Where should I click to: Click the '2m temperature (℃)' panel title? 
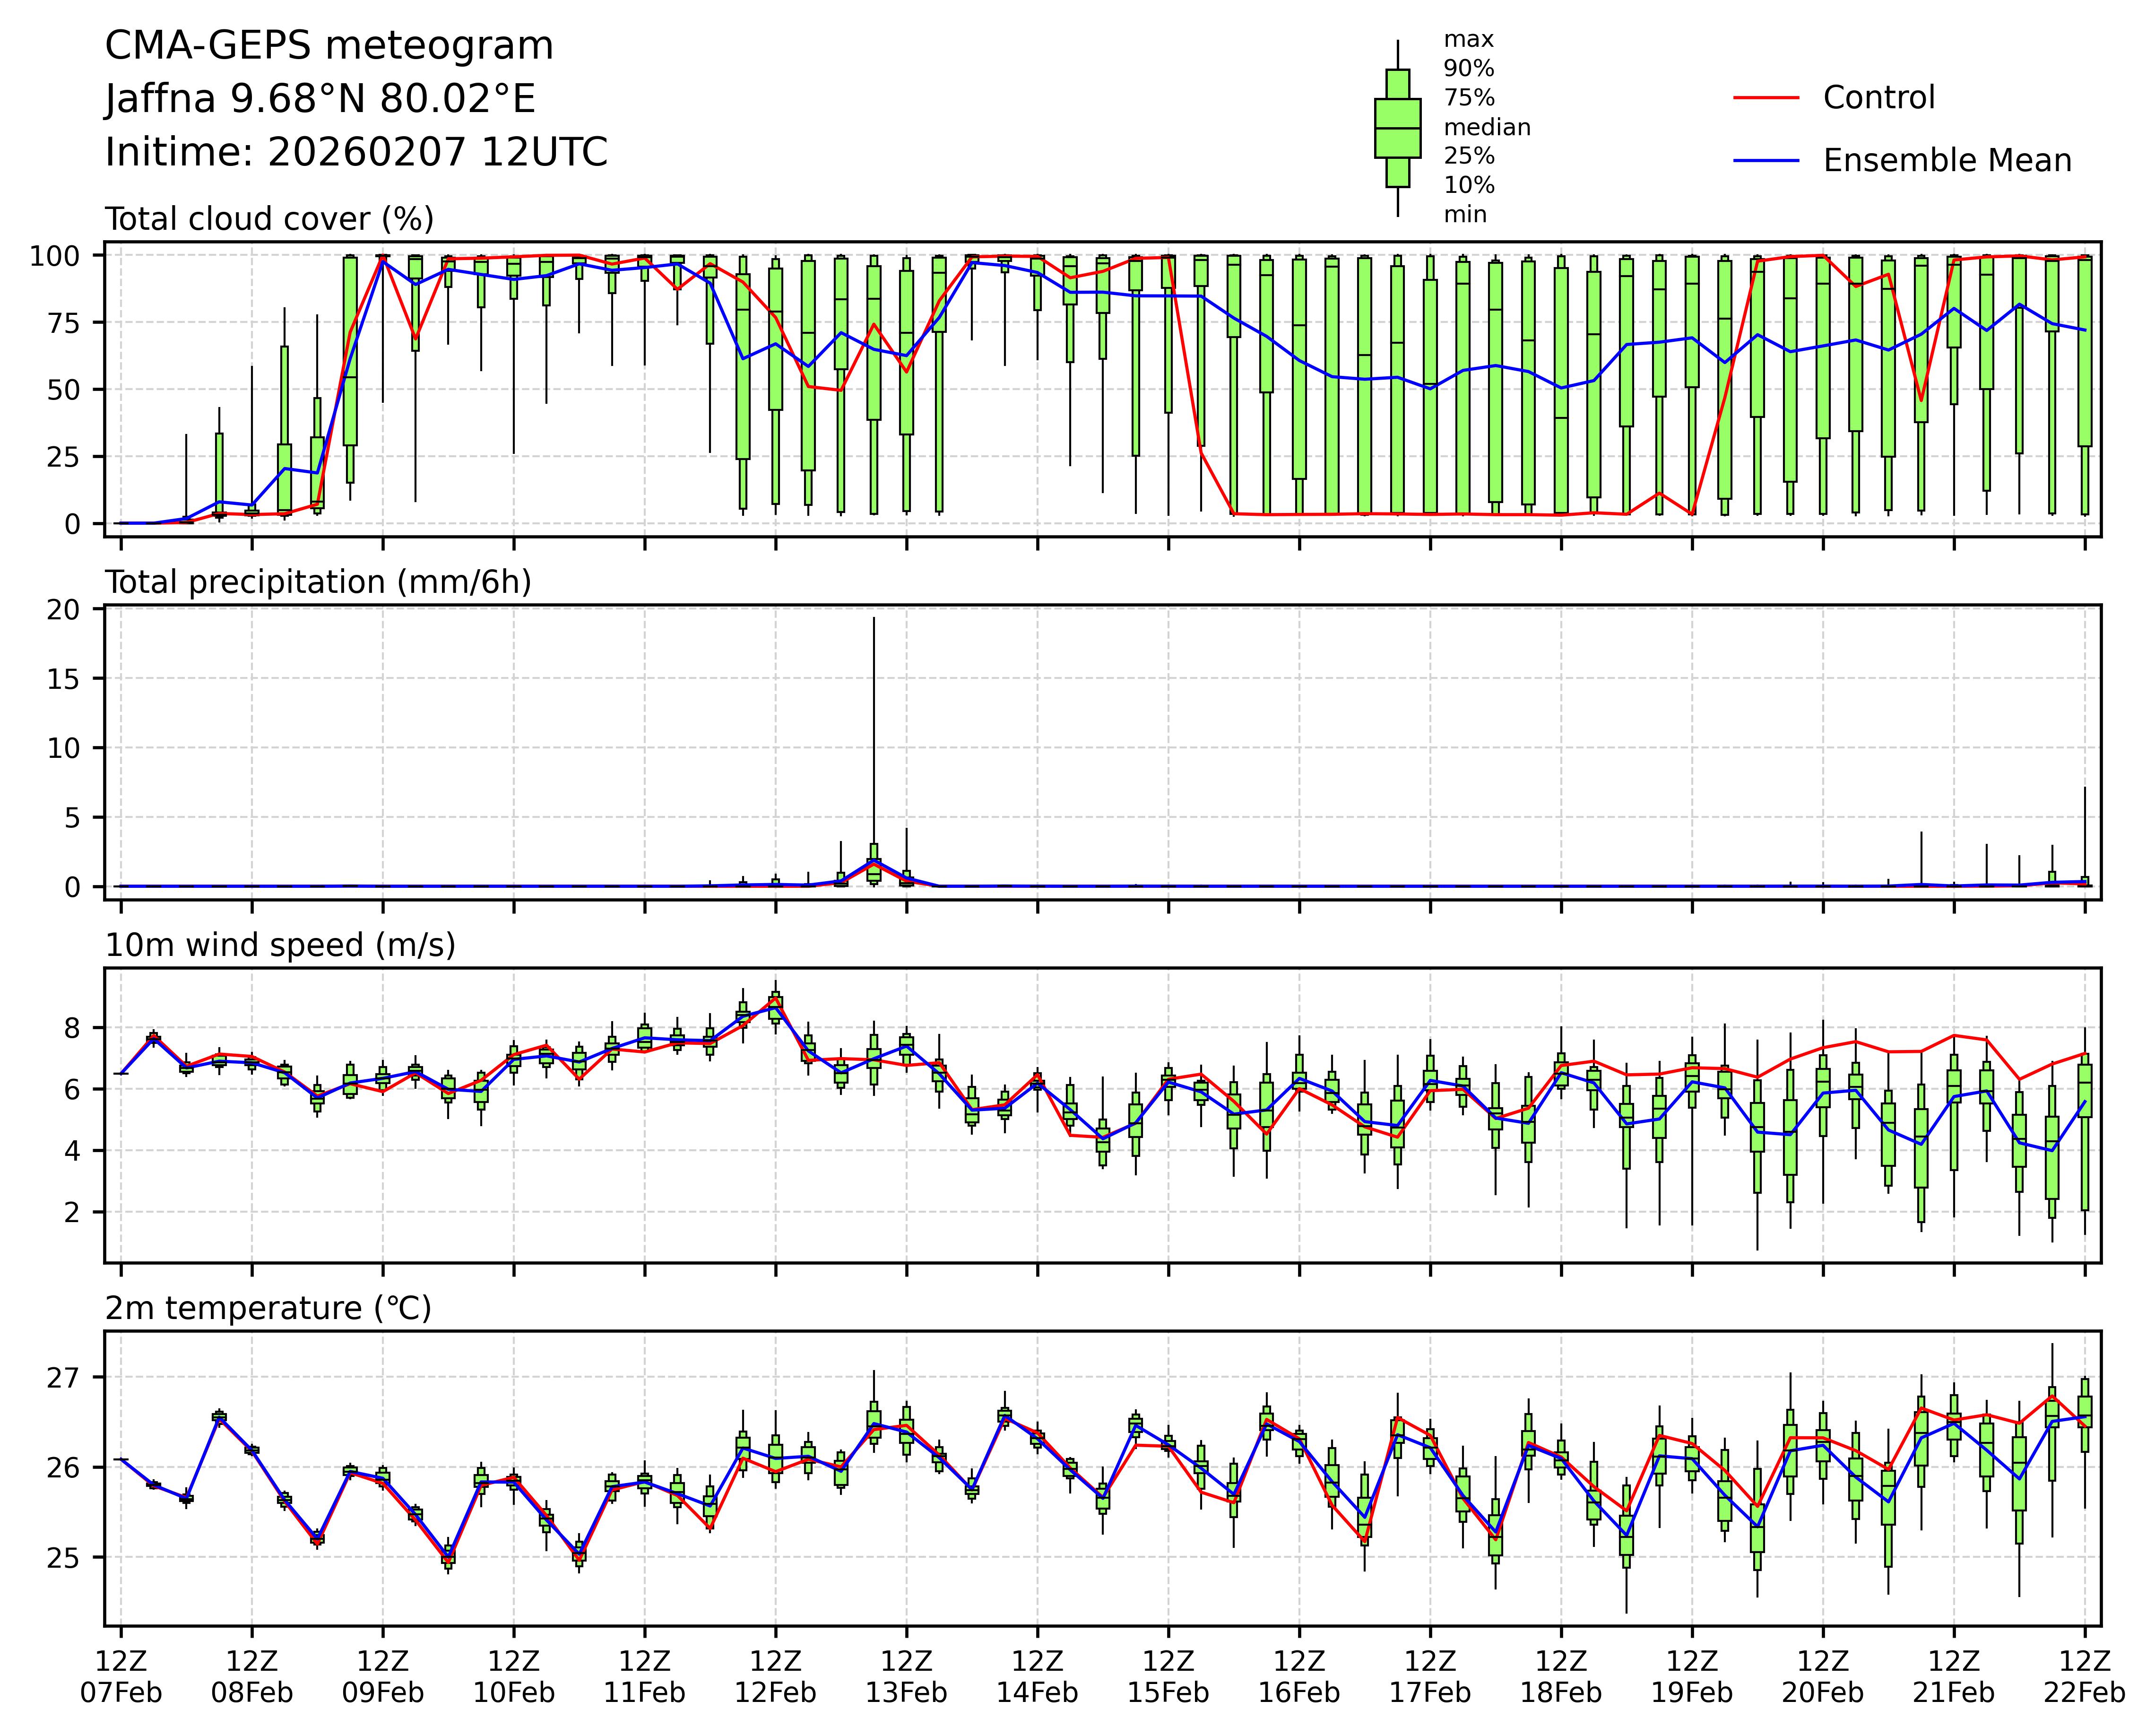tap(268, 1308)
